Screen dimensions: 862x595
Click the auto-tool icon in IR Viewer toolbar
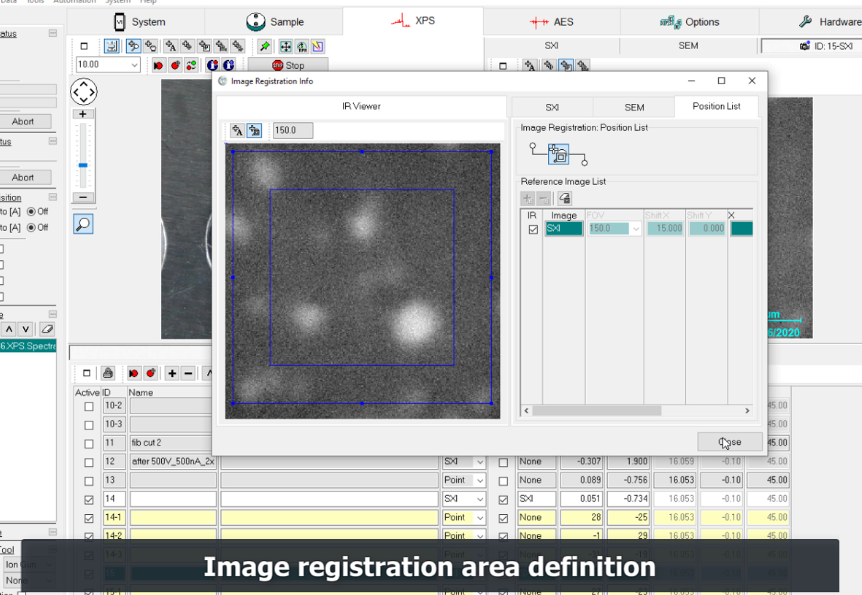237,130
